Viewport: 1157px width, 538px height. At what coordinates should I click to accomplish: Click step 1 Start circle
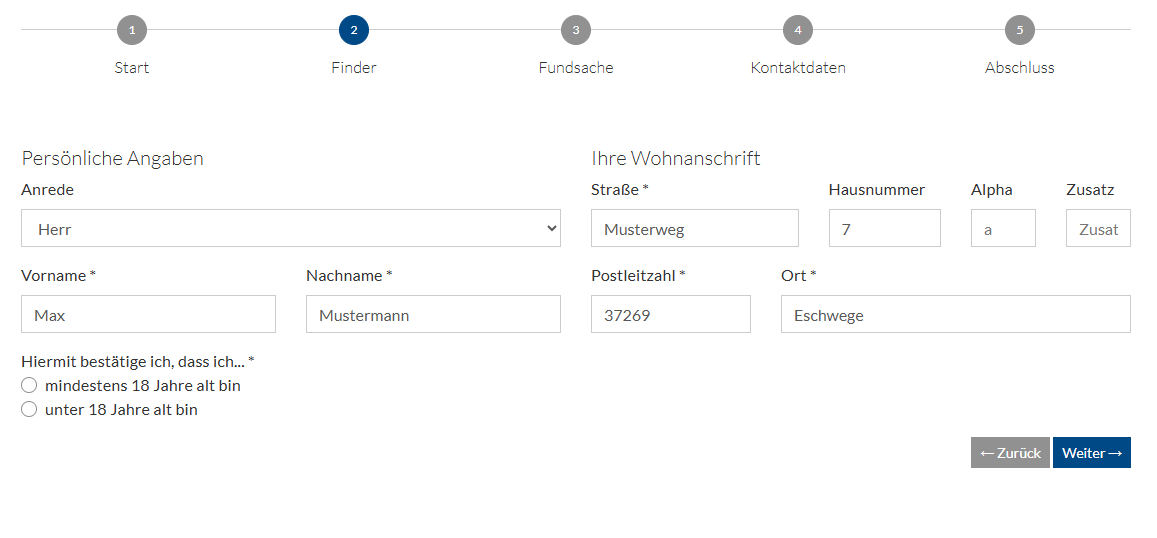(x=132, y=30)
